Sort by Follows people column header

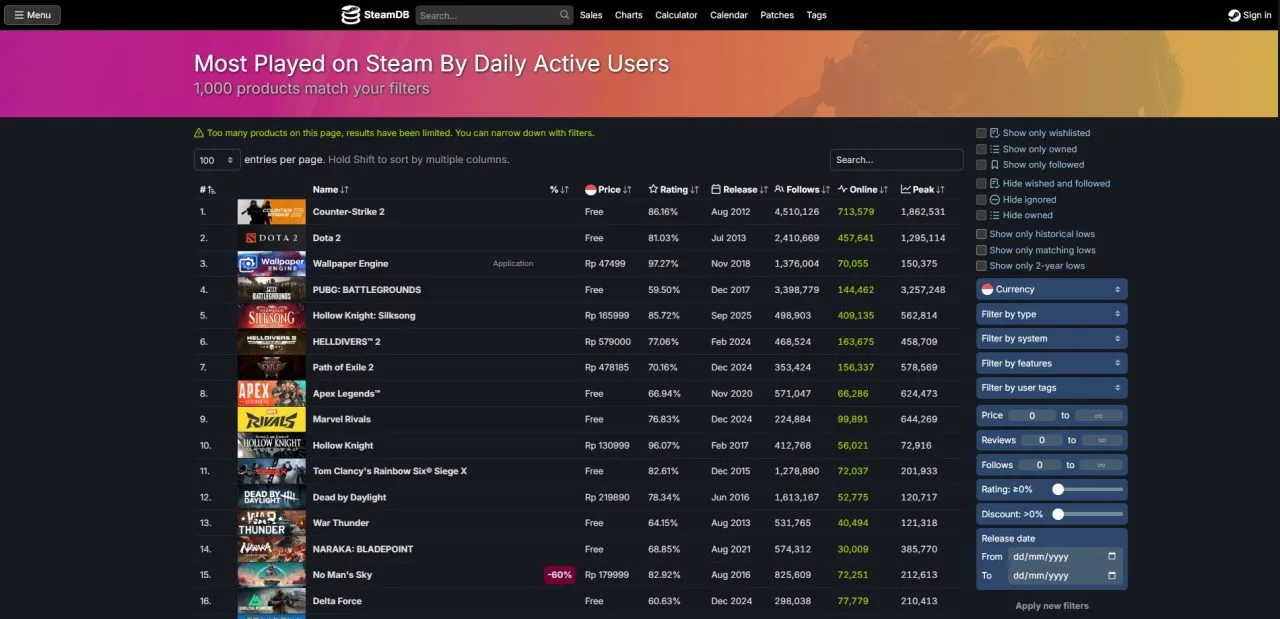(x=802, y=189)
